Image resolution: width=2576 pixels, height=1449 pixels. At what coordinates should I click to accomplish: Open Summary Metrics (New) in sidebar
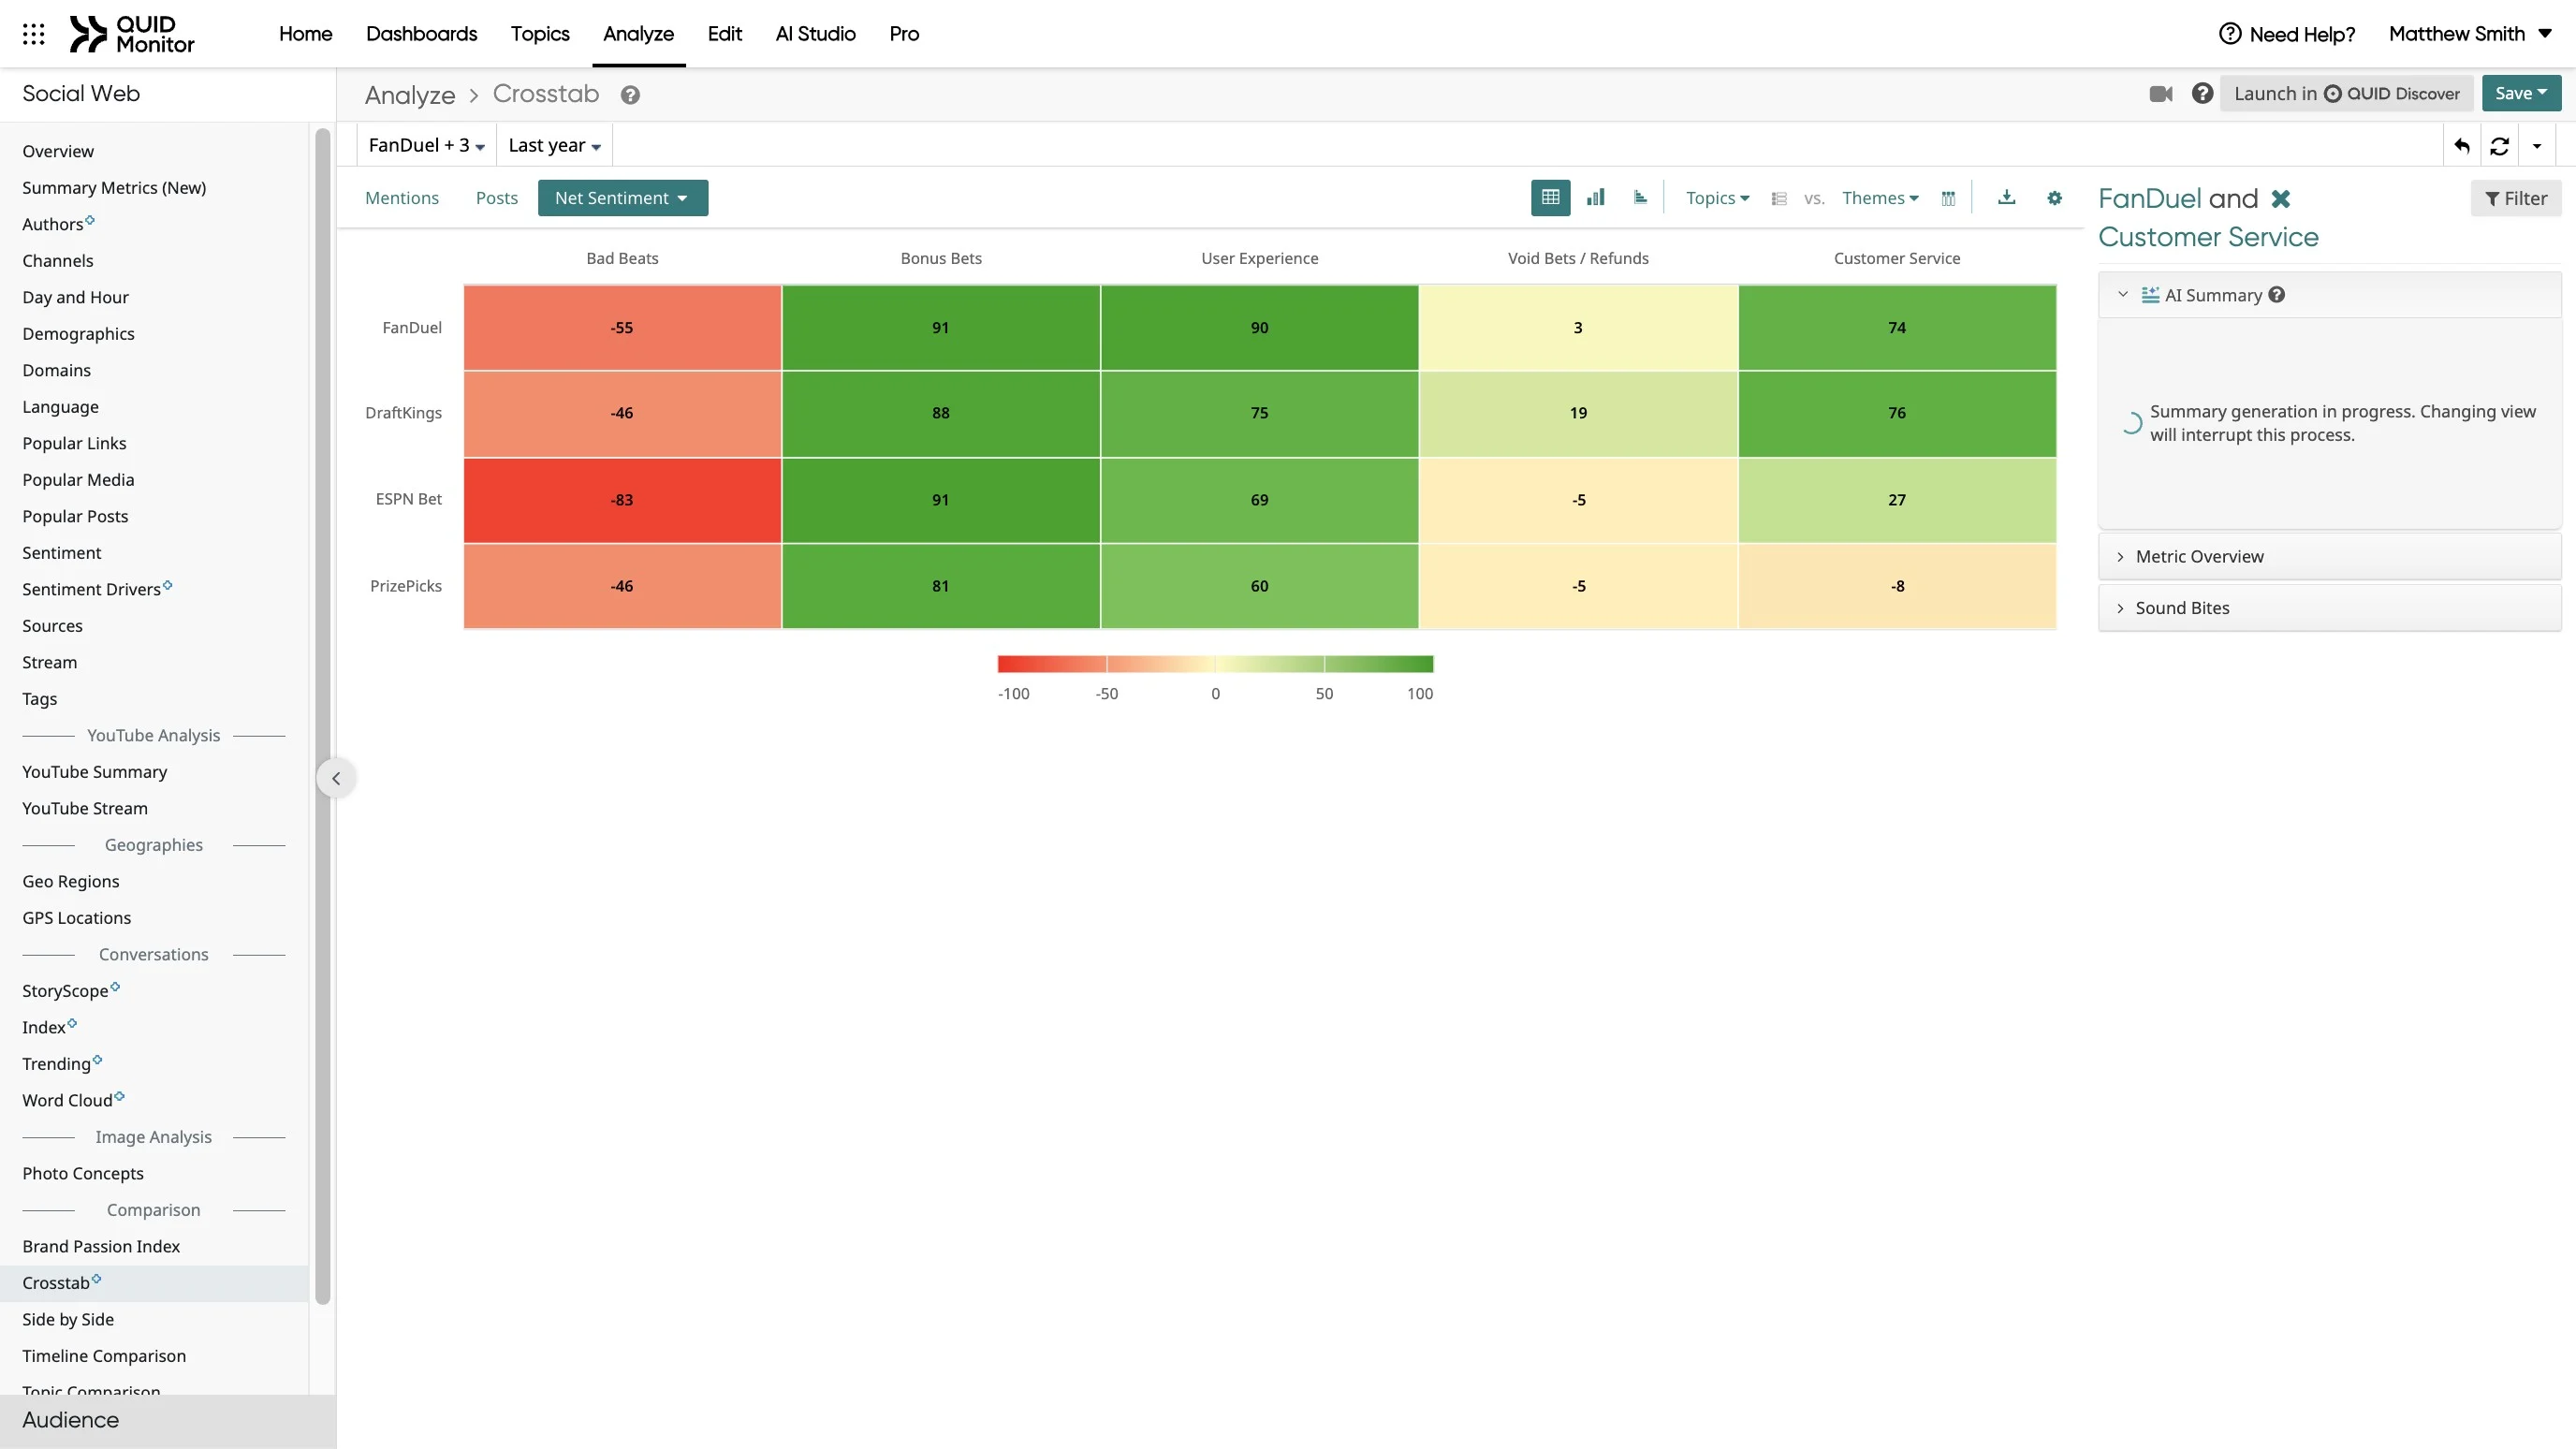pos(114,188)
